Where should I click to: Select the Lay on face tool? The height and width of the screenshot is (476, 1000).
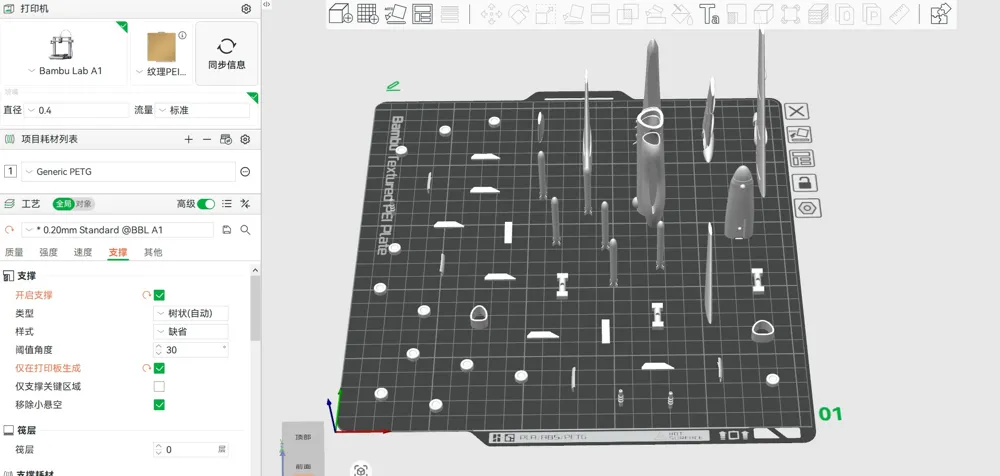573,14
